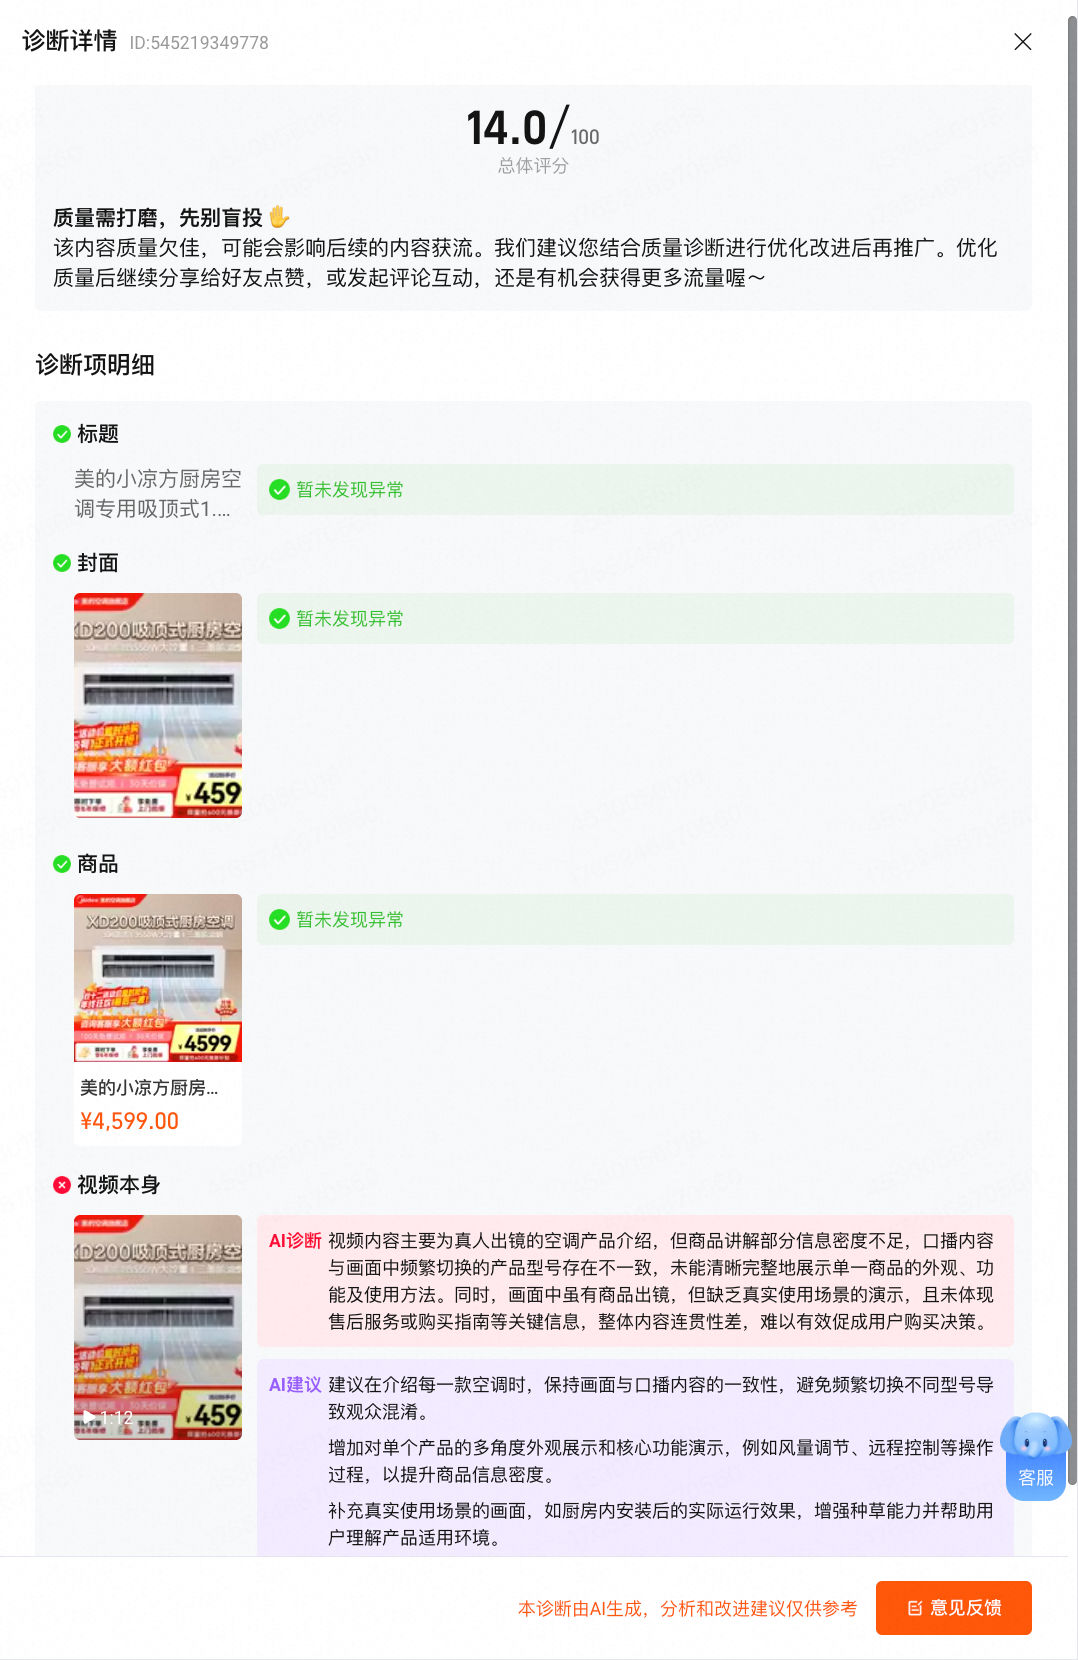Open the 商品 product card image

pos(158,978)
